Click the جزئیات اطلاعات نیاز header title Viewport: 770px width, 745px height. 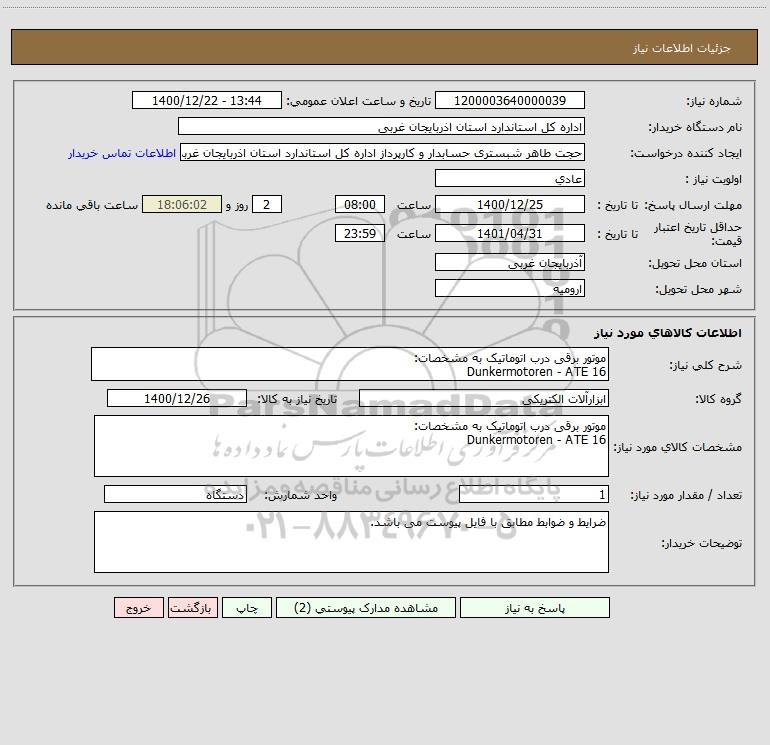tap(682, 48)
